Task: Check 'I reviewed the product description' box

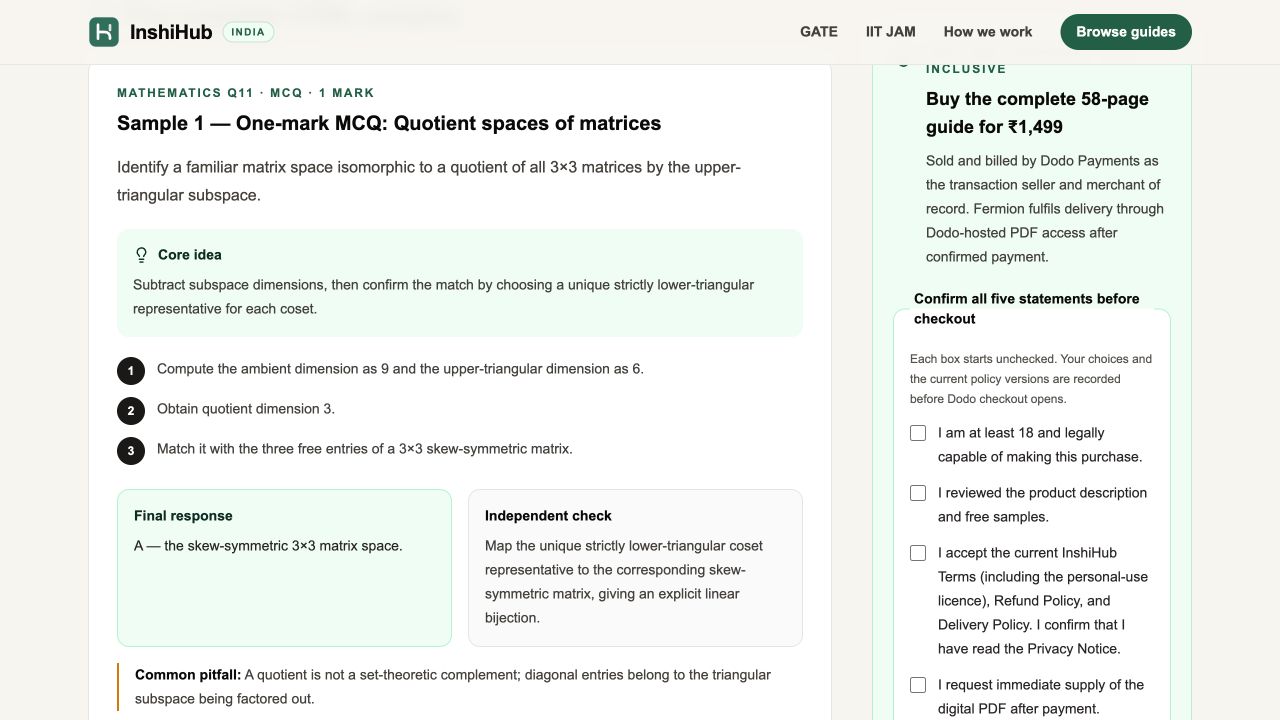Action: (x=918, y=493)
